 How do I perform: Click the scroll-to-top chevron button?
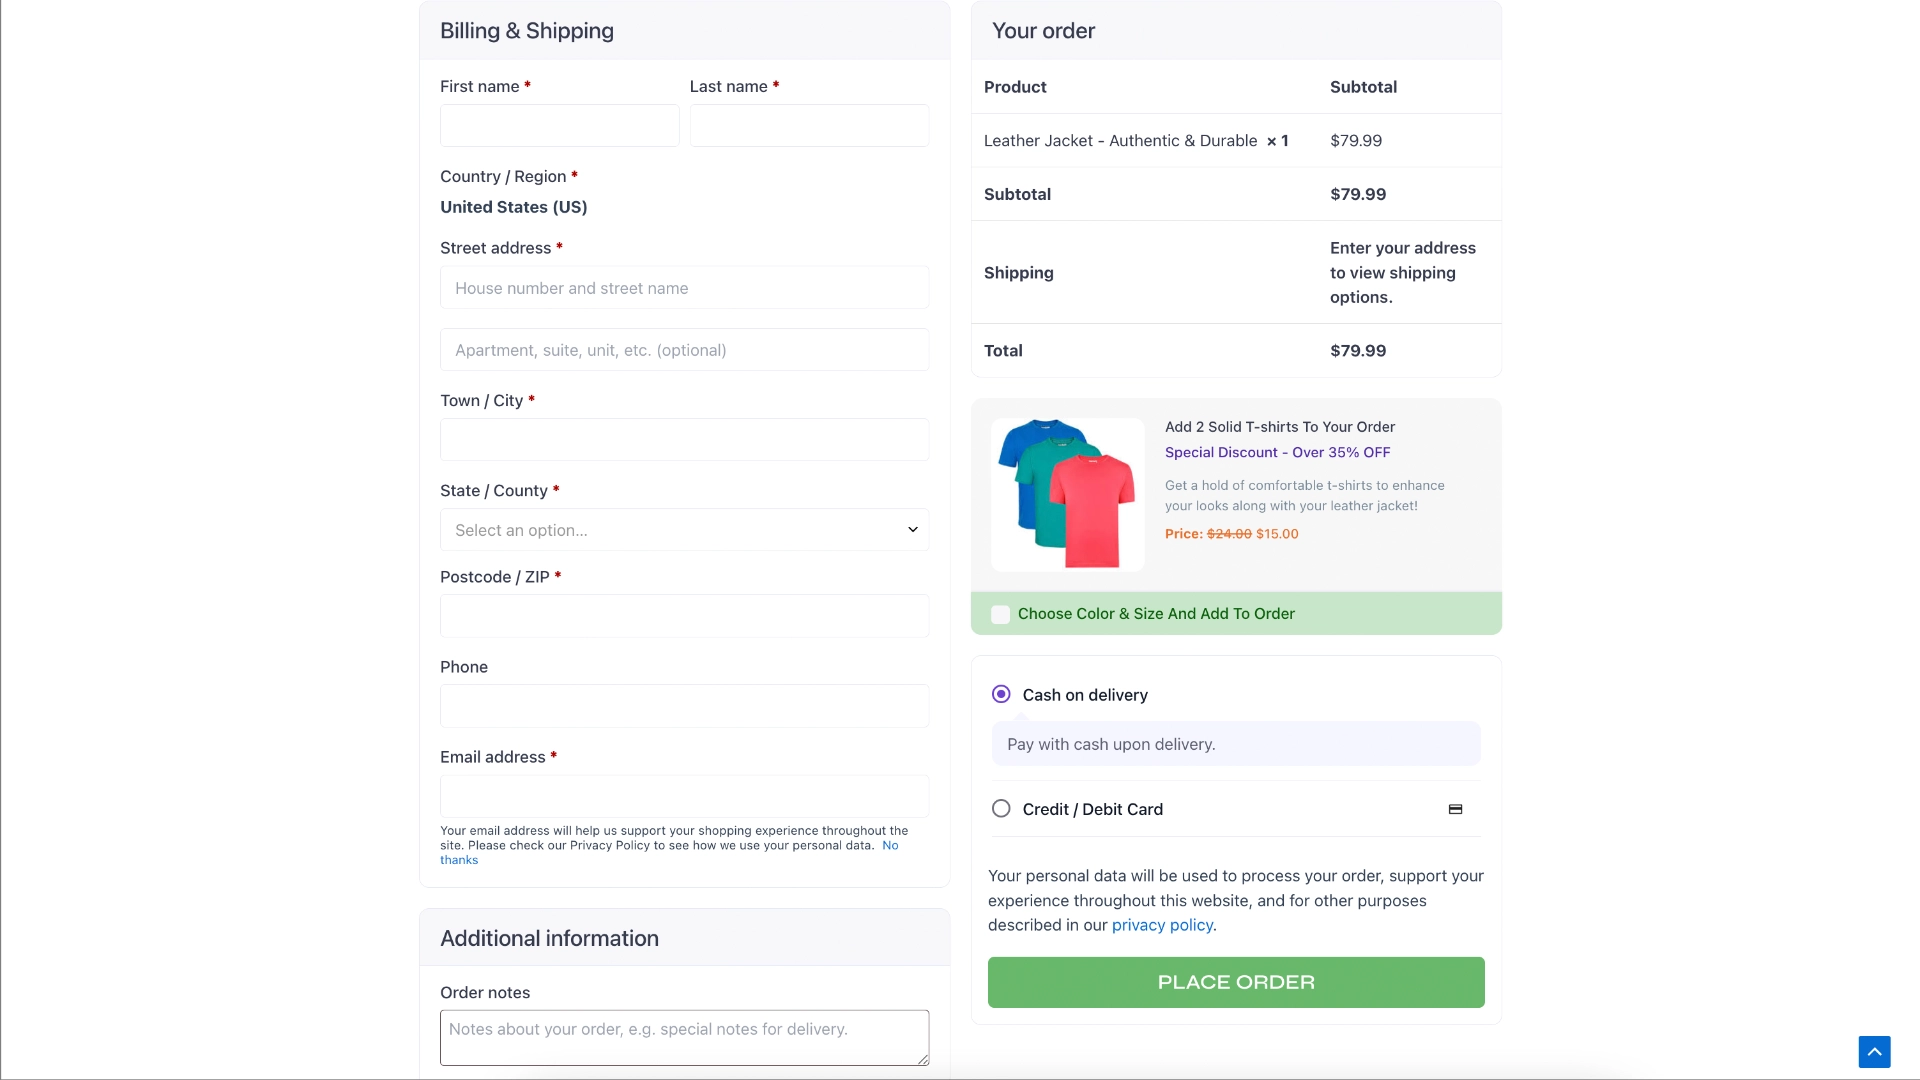click(x=1875, y=1051)
